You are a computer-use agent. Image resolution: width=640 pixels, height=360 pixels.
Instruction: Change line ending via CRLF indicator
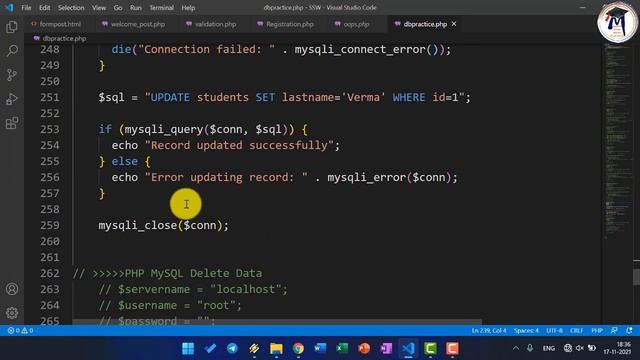coord(576,330)
